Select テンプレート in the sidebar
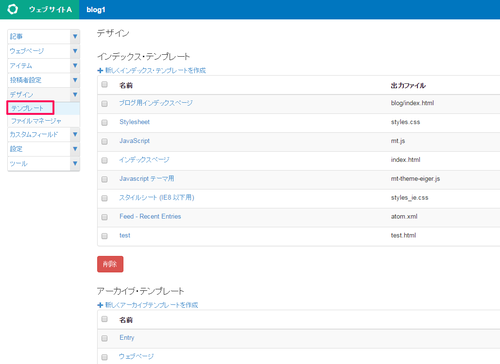Image resolution: width=500 pixels, height=364 pixels. click(27, 108)
